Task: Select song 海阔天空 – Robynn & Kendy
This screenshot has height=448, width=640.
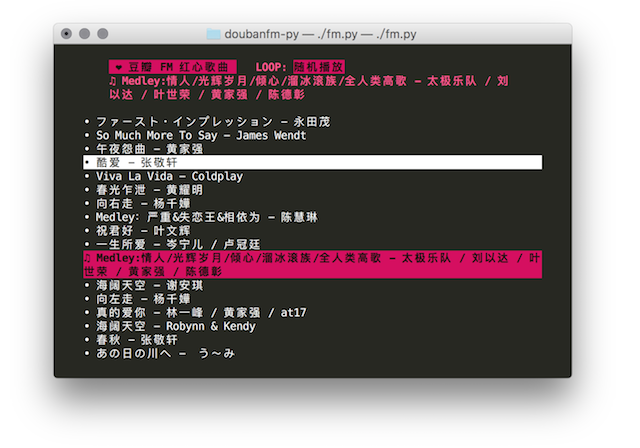Action: 170,326
